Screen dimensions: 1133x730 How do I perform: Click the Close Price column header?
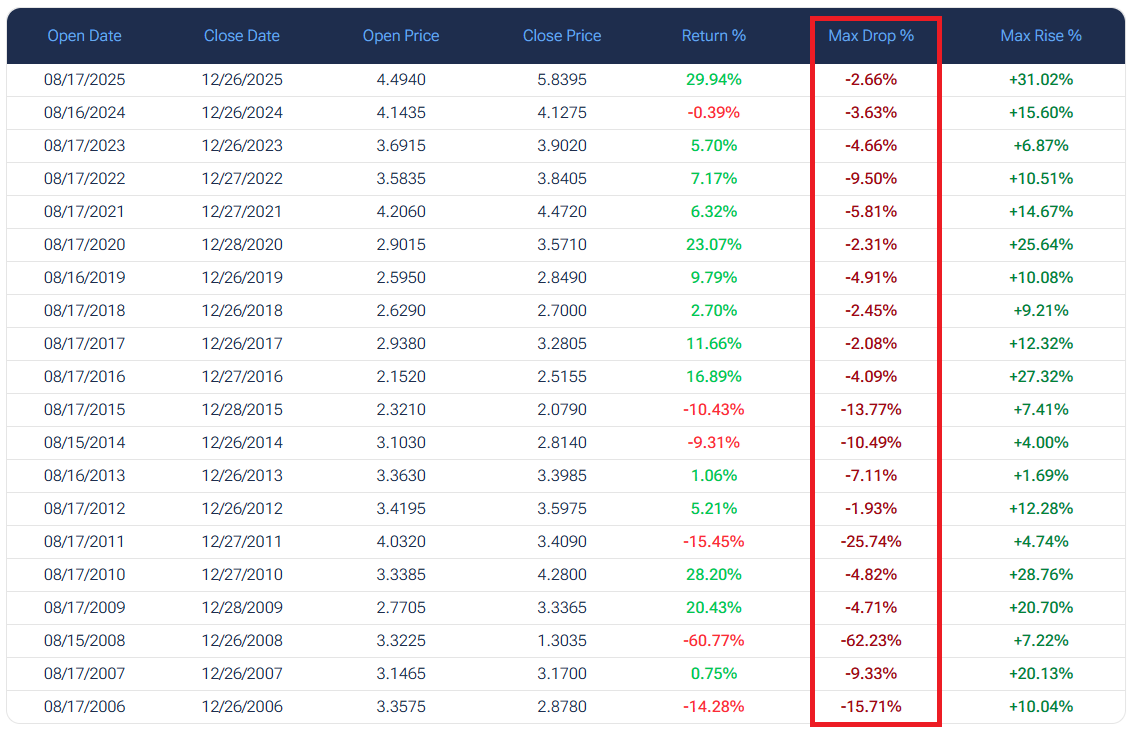[561, 35]
